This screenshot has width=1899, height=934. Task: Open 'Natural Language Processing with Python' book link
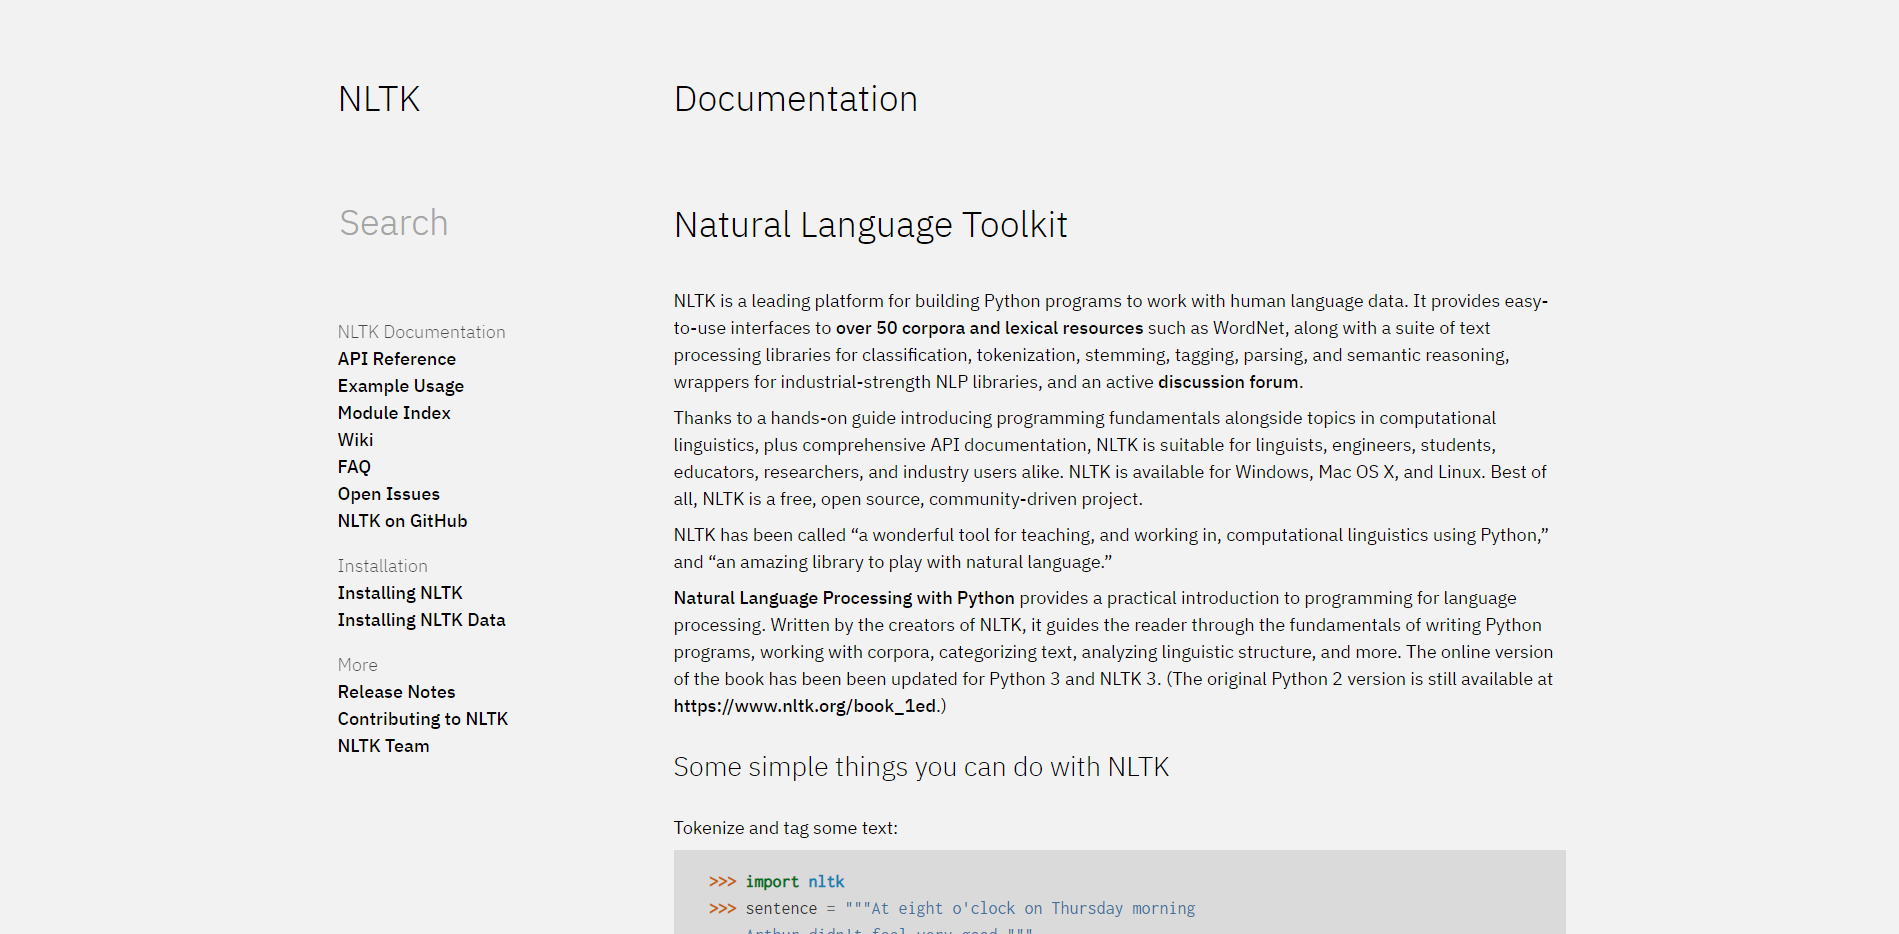coord(843,598)
